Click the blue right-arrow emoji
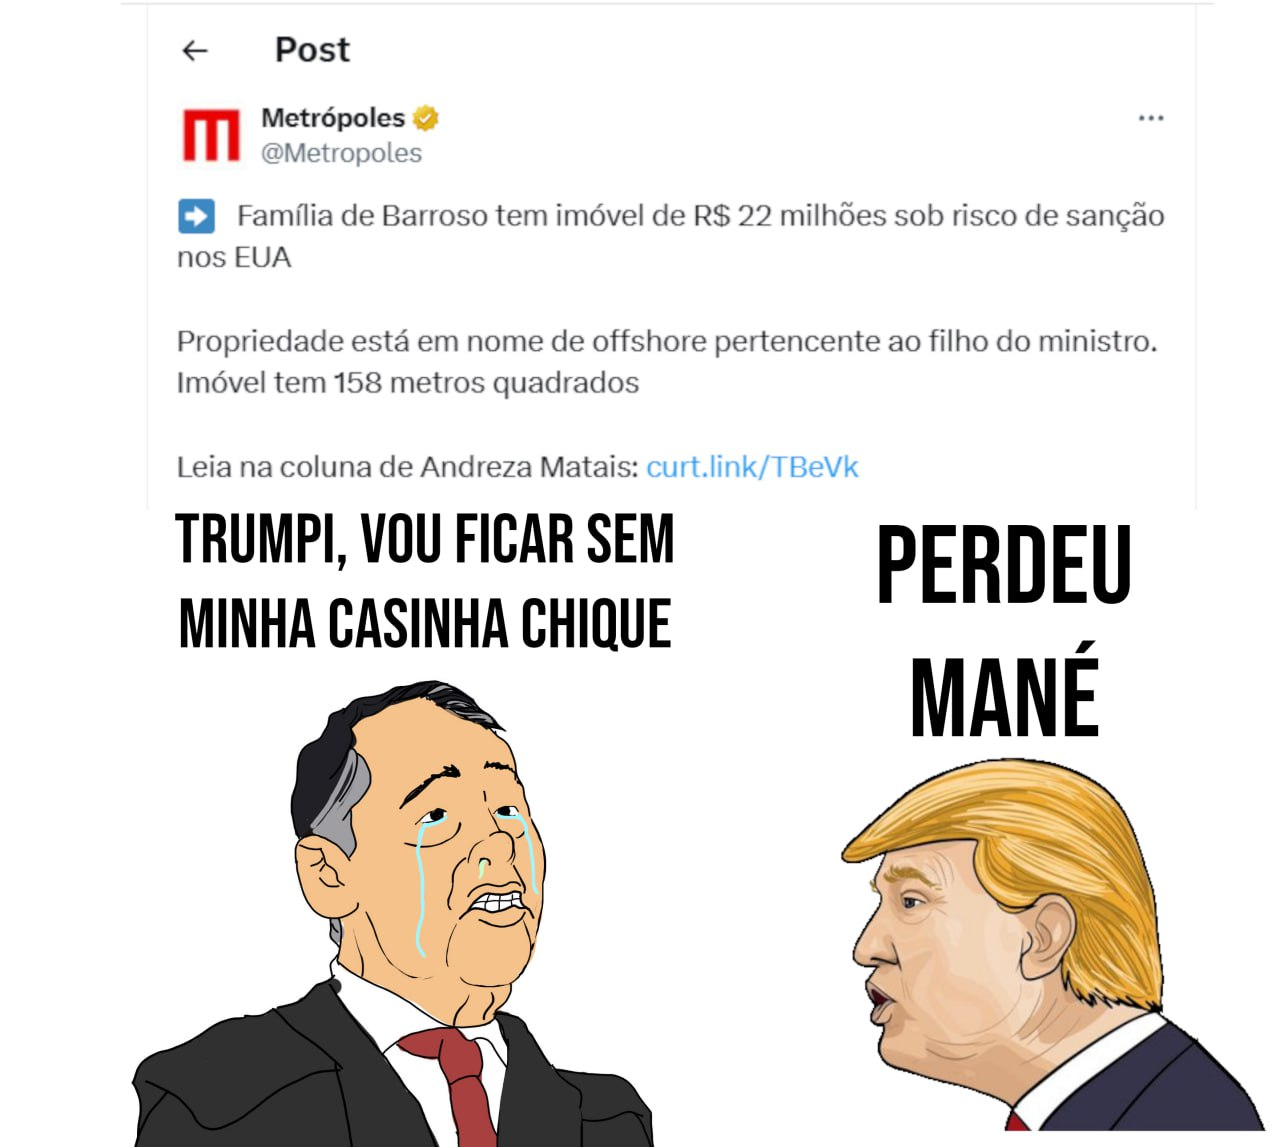 pyautogui.click(x=196, y=216)
